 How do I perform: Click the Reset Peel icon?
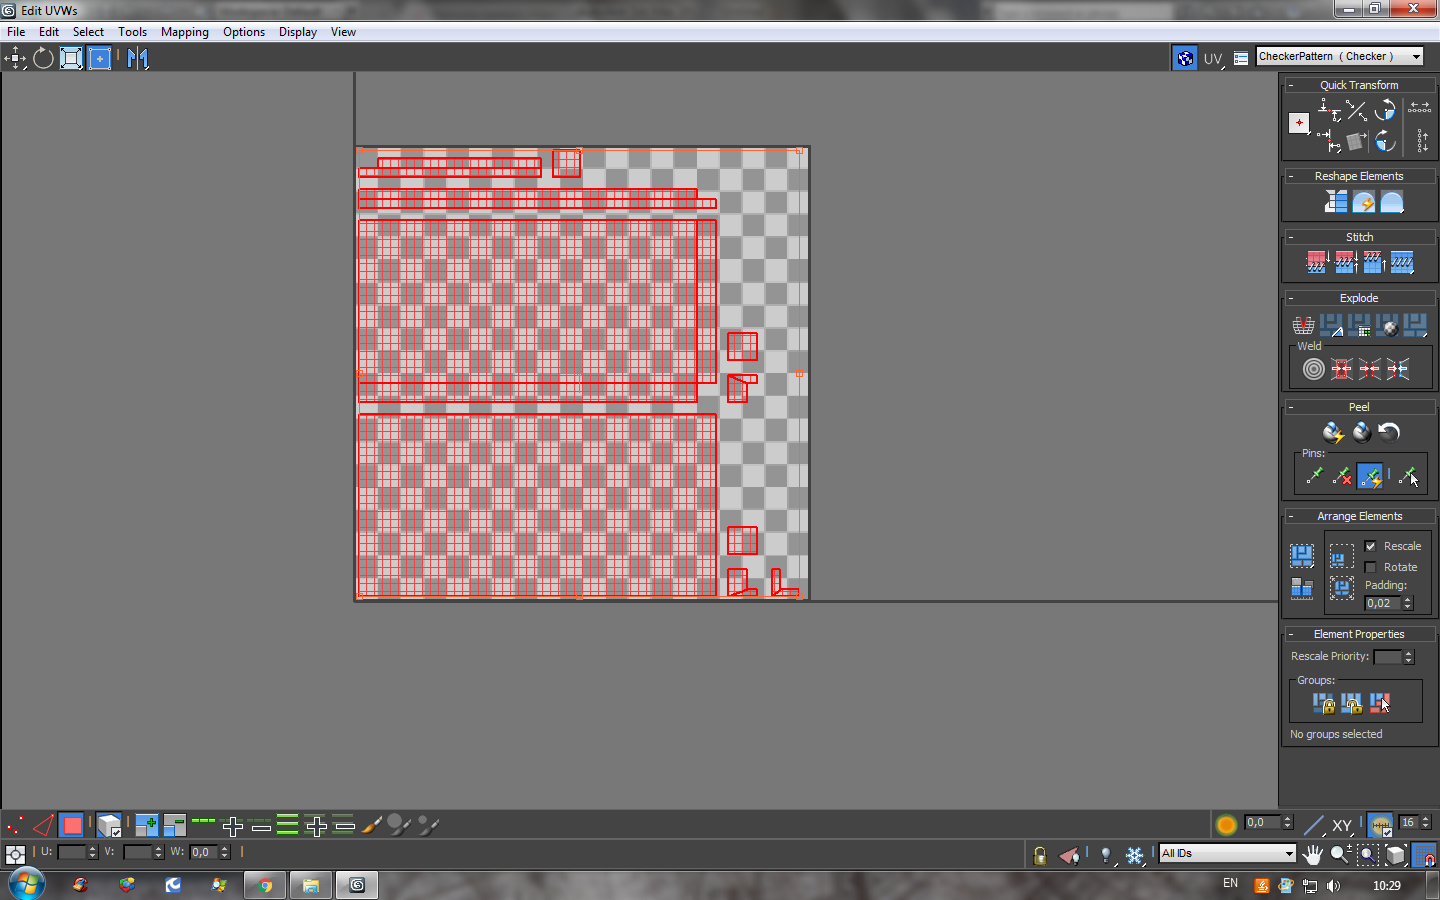click(1389, 432)
